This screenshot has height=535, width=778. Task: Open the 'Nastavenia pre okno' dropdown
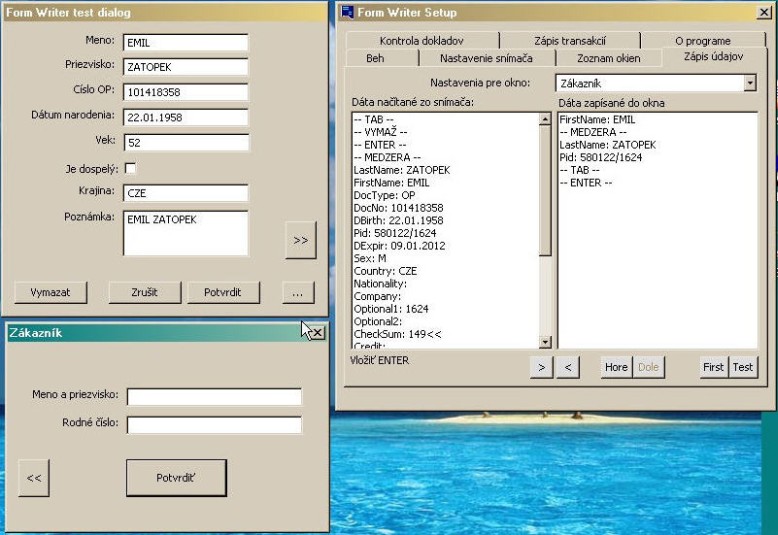pos(750,84)
